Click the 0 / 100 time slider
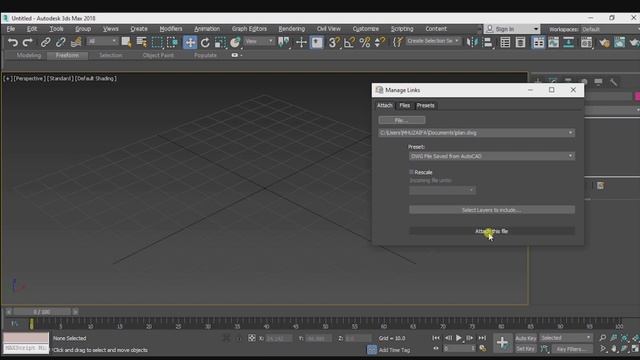This screenshot has width=640, height=360. pyautogui.click(x=42, y=312)
